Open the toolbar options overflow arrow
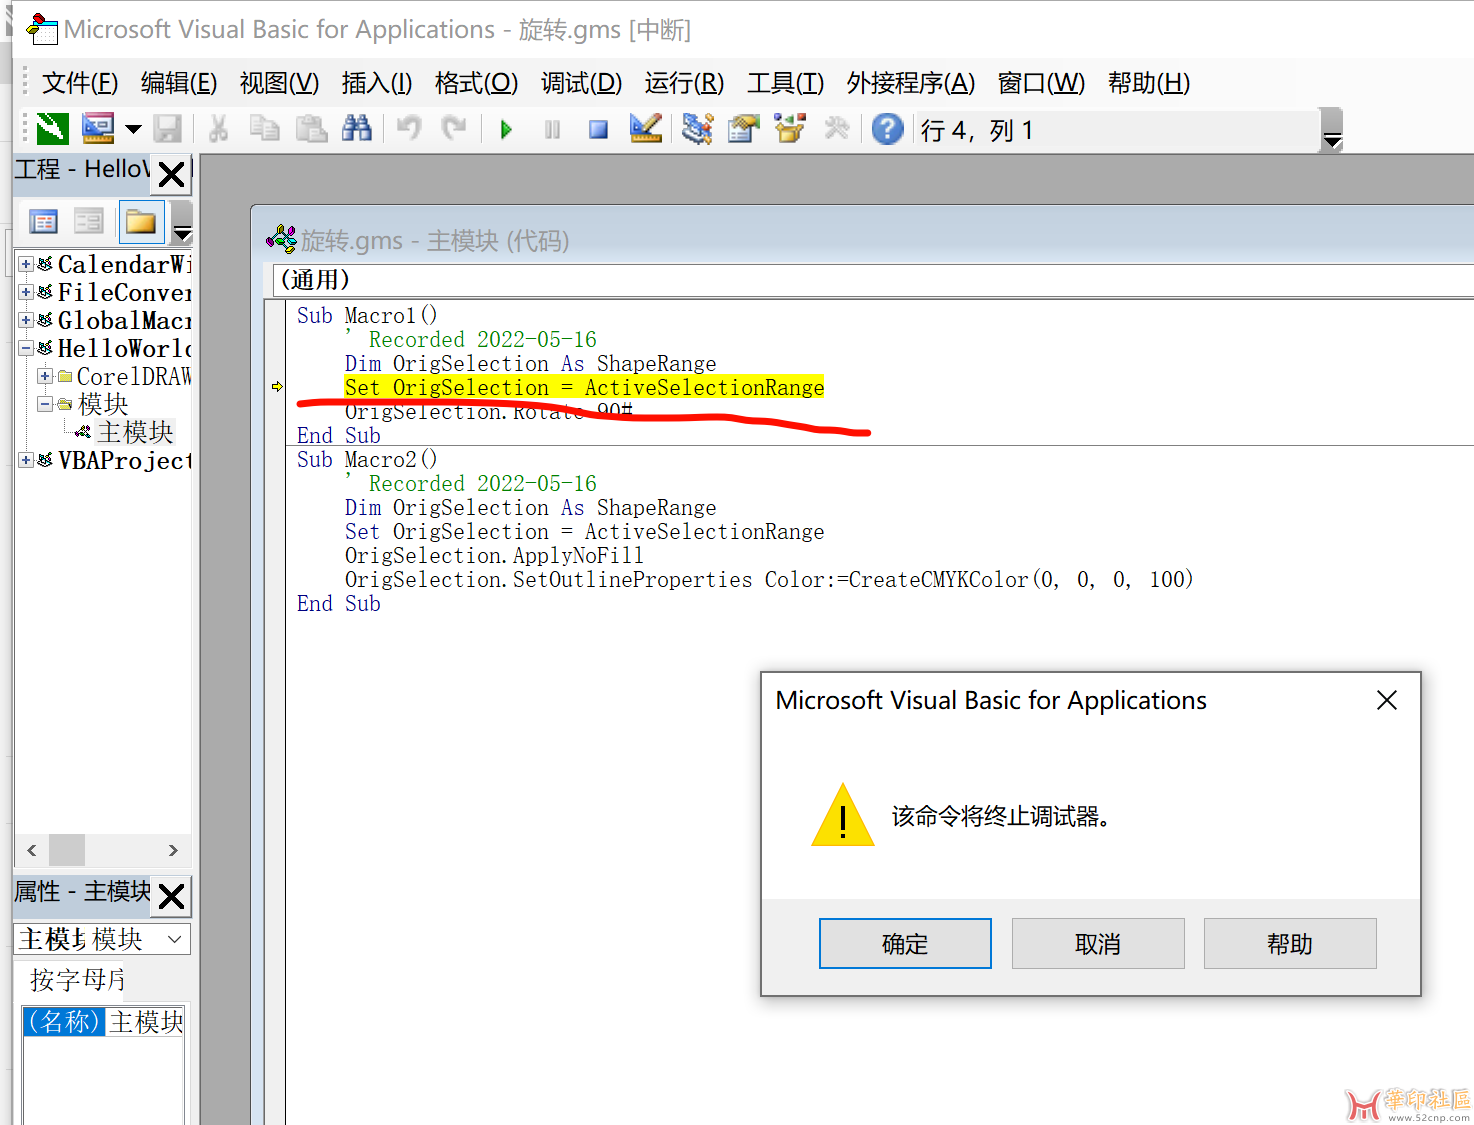The height and width of the screenshot is (1125, 1474). (x=1332, y=130)
